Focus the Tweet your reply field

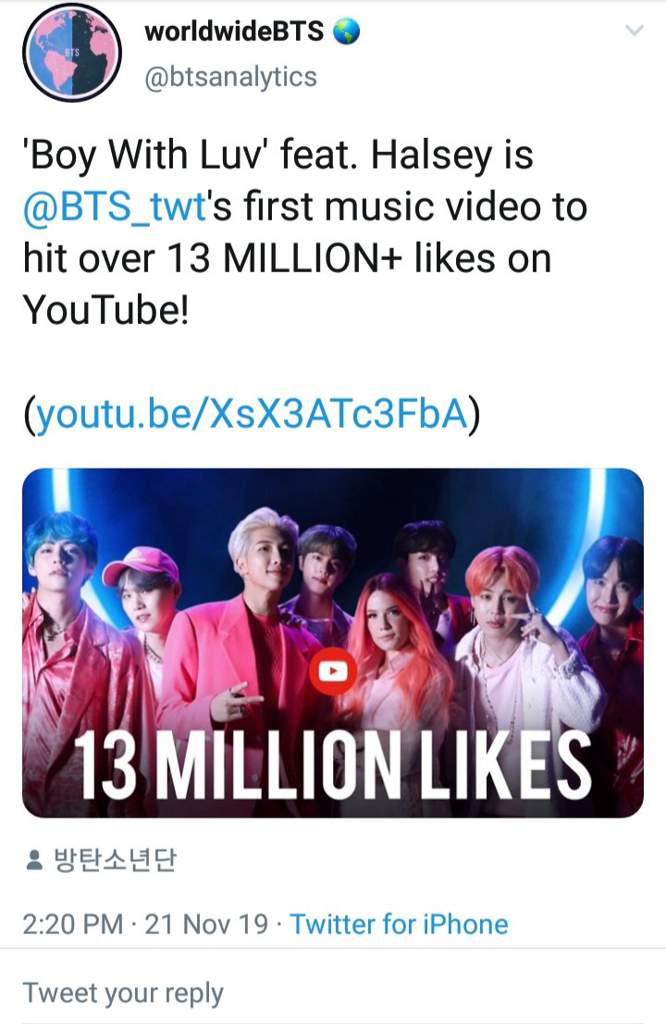[333, 994]
